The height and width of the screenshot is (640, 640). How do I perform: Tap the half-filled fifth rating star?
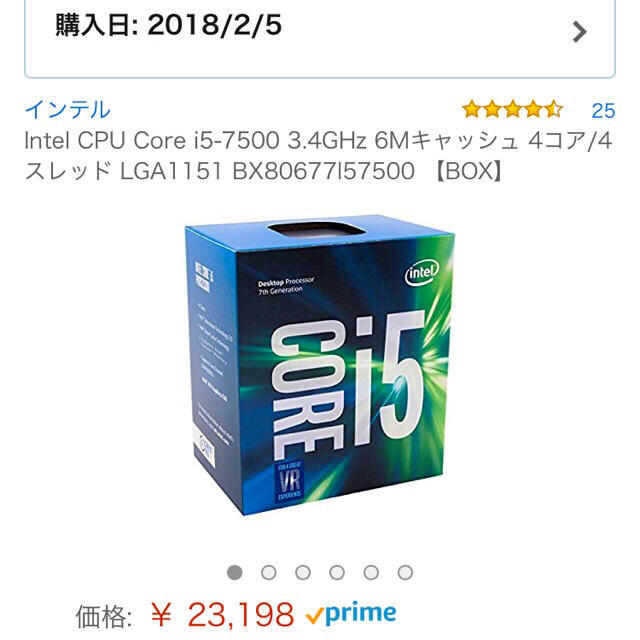pyautogui.click(x=553, y=109)
